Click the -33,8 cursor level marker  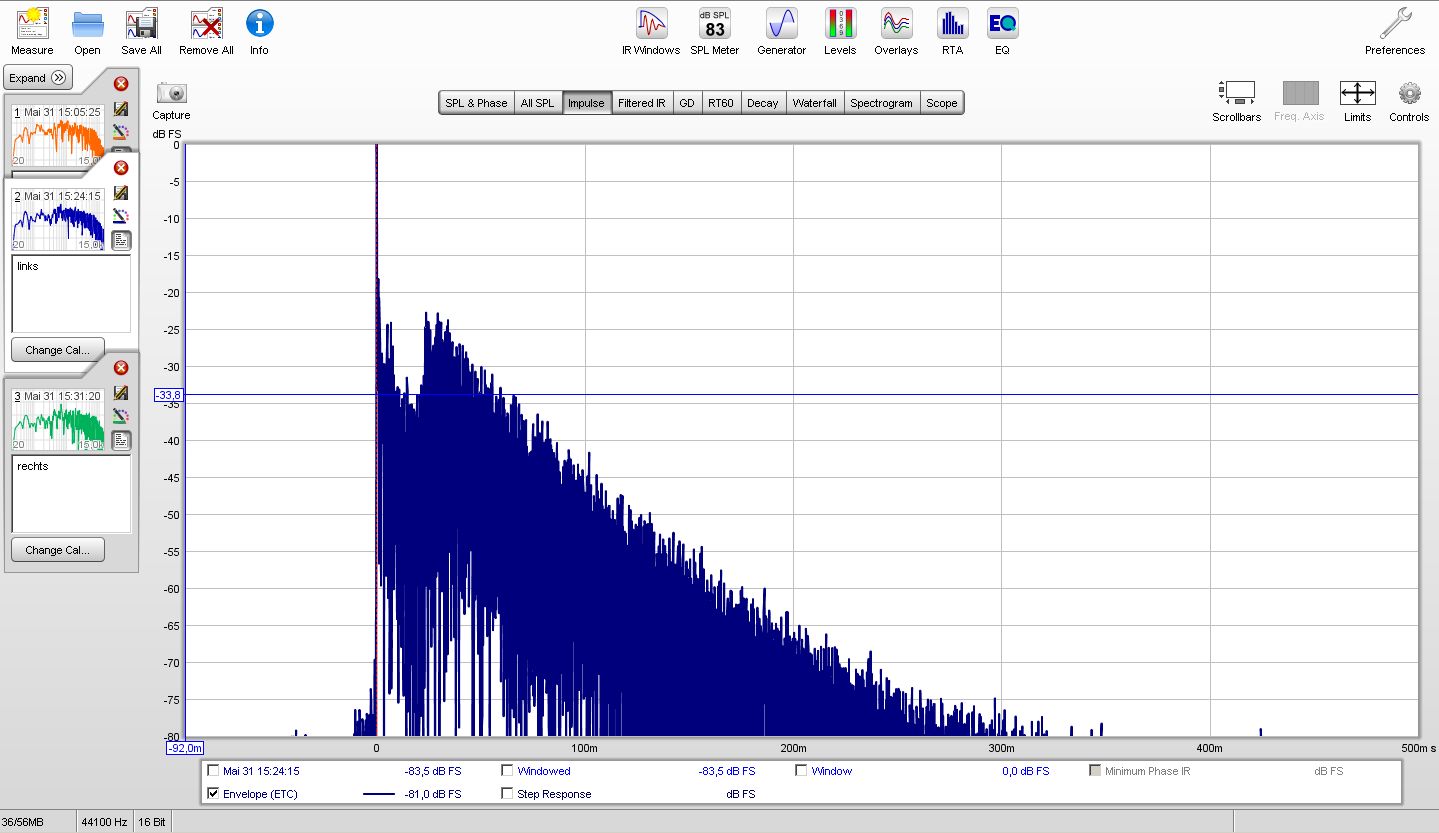click(168, 395)
